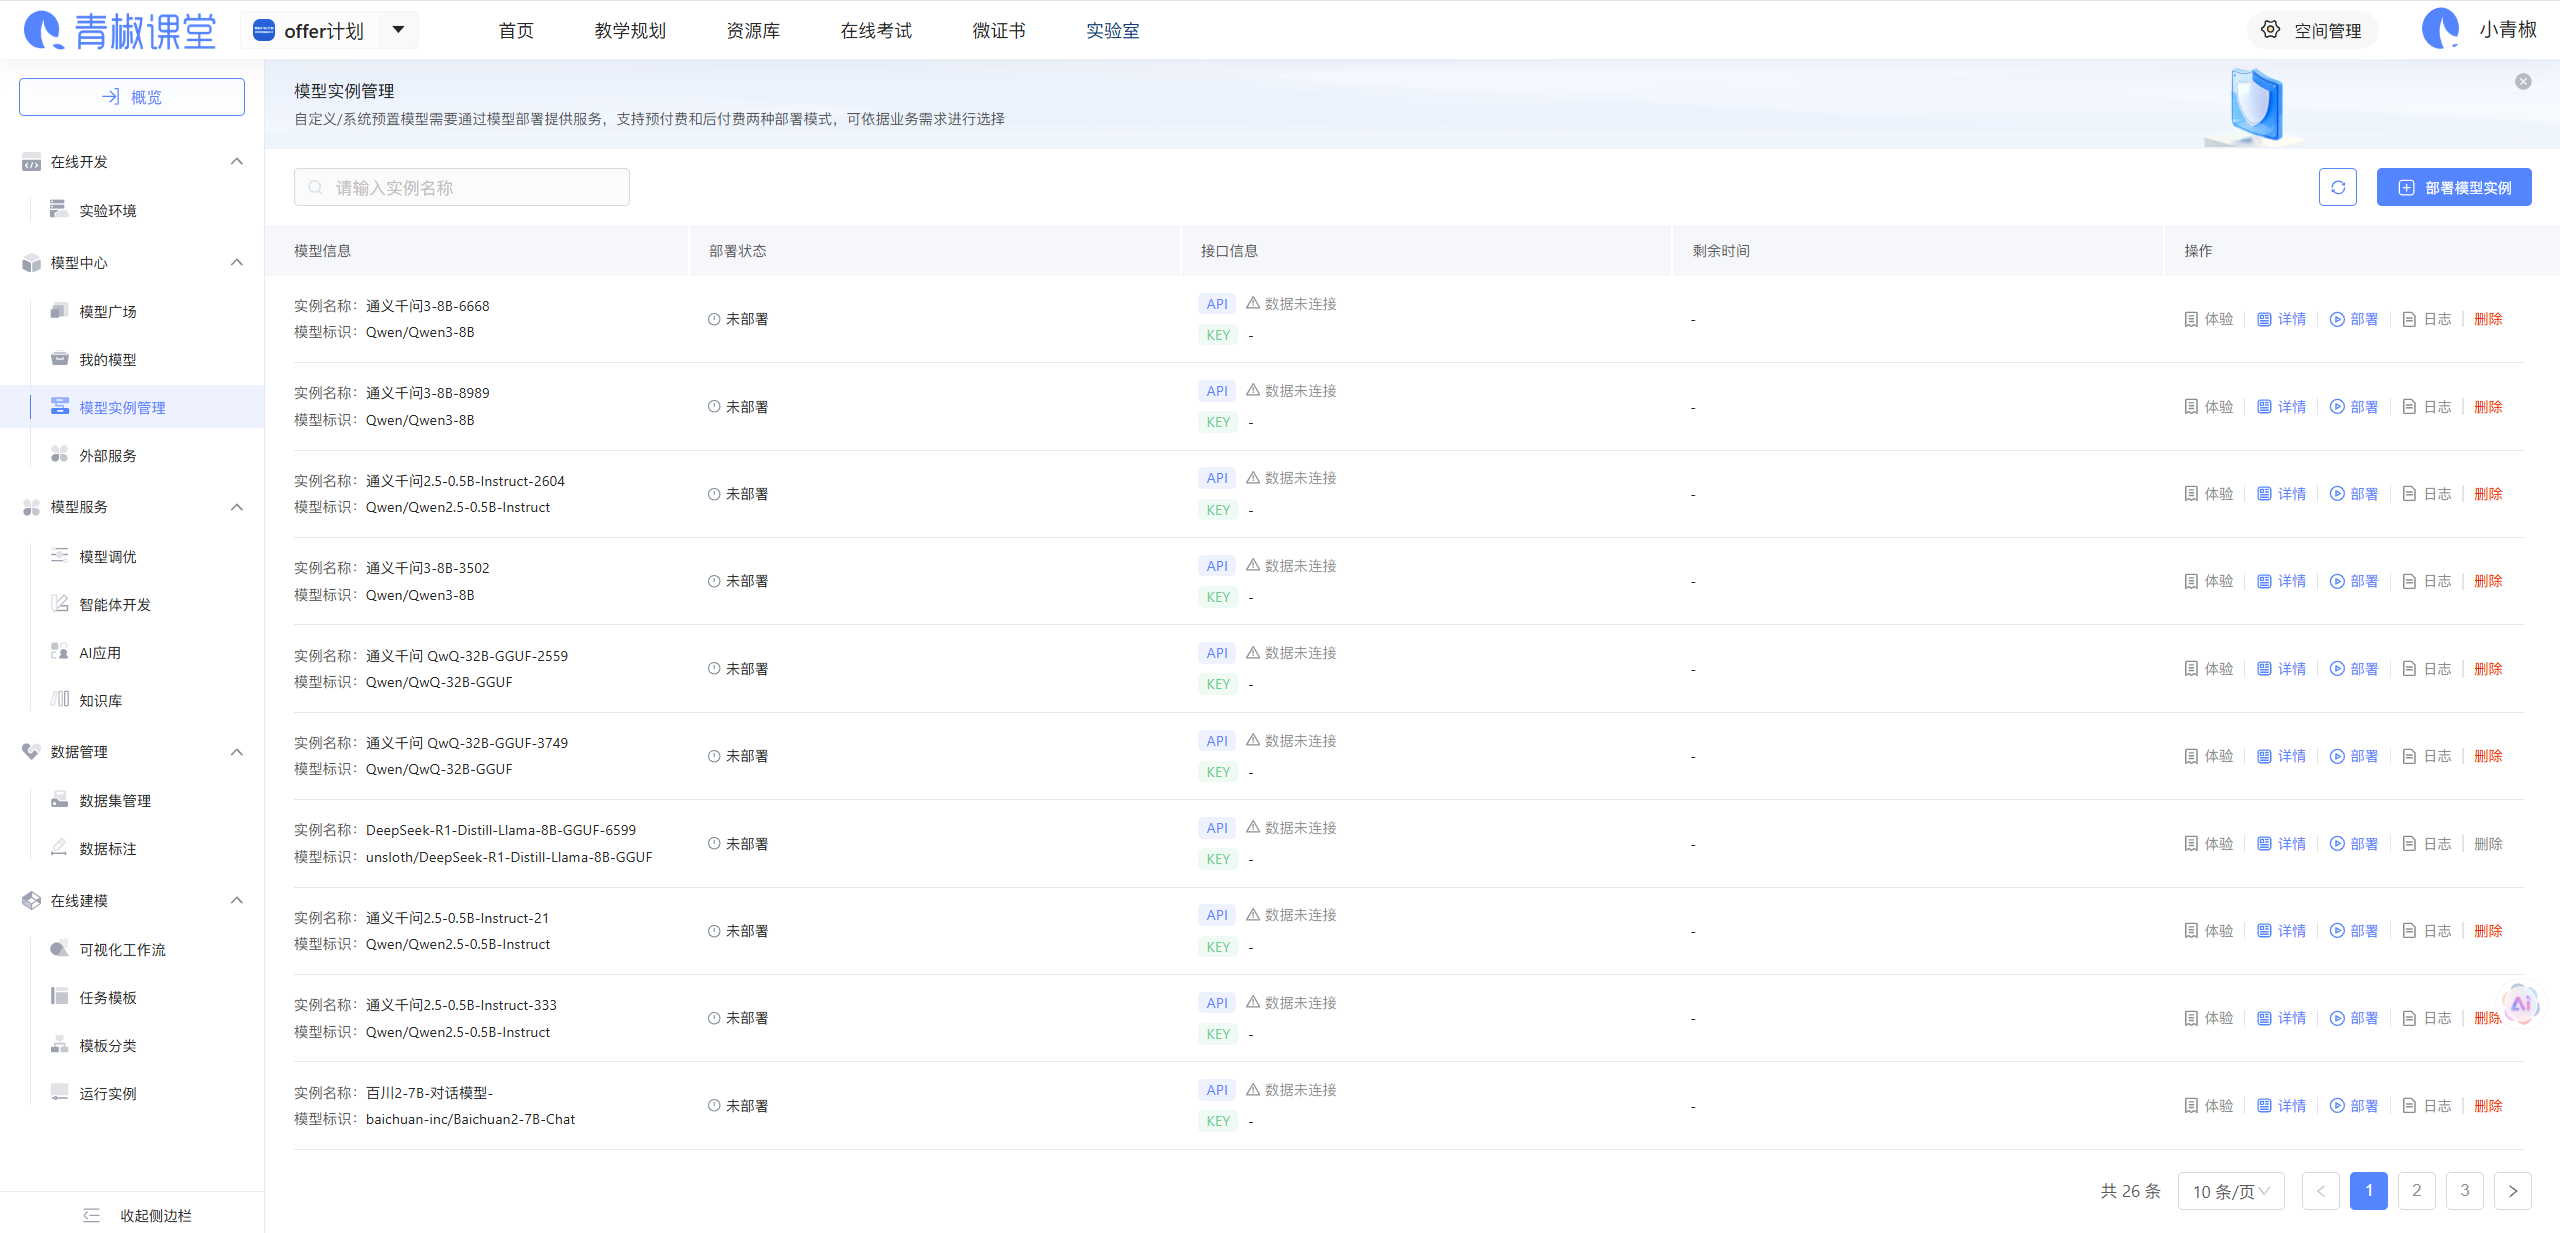Collapse the 模型服务 sidebar group
The width and height of the screenshot is (2560, 1233).
237,507
